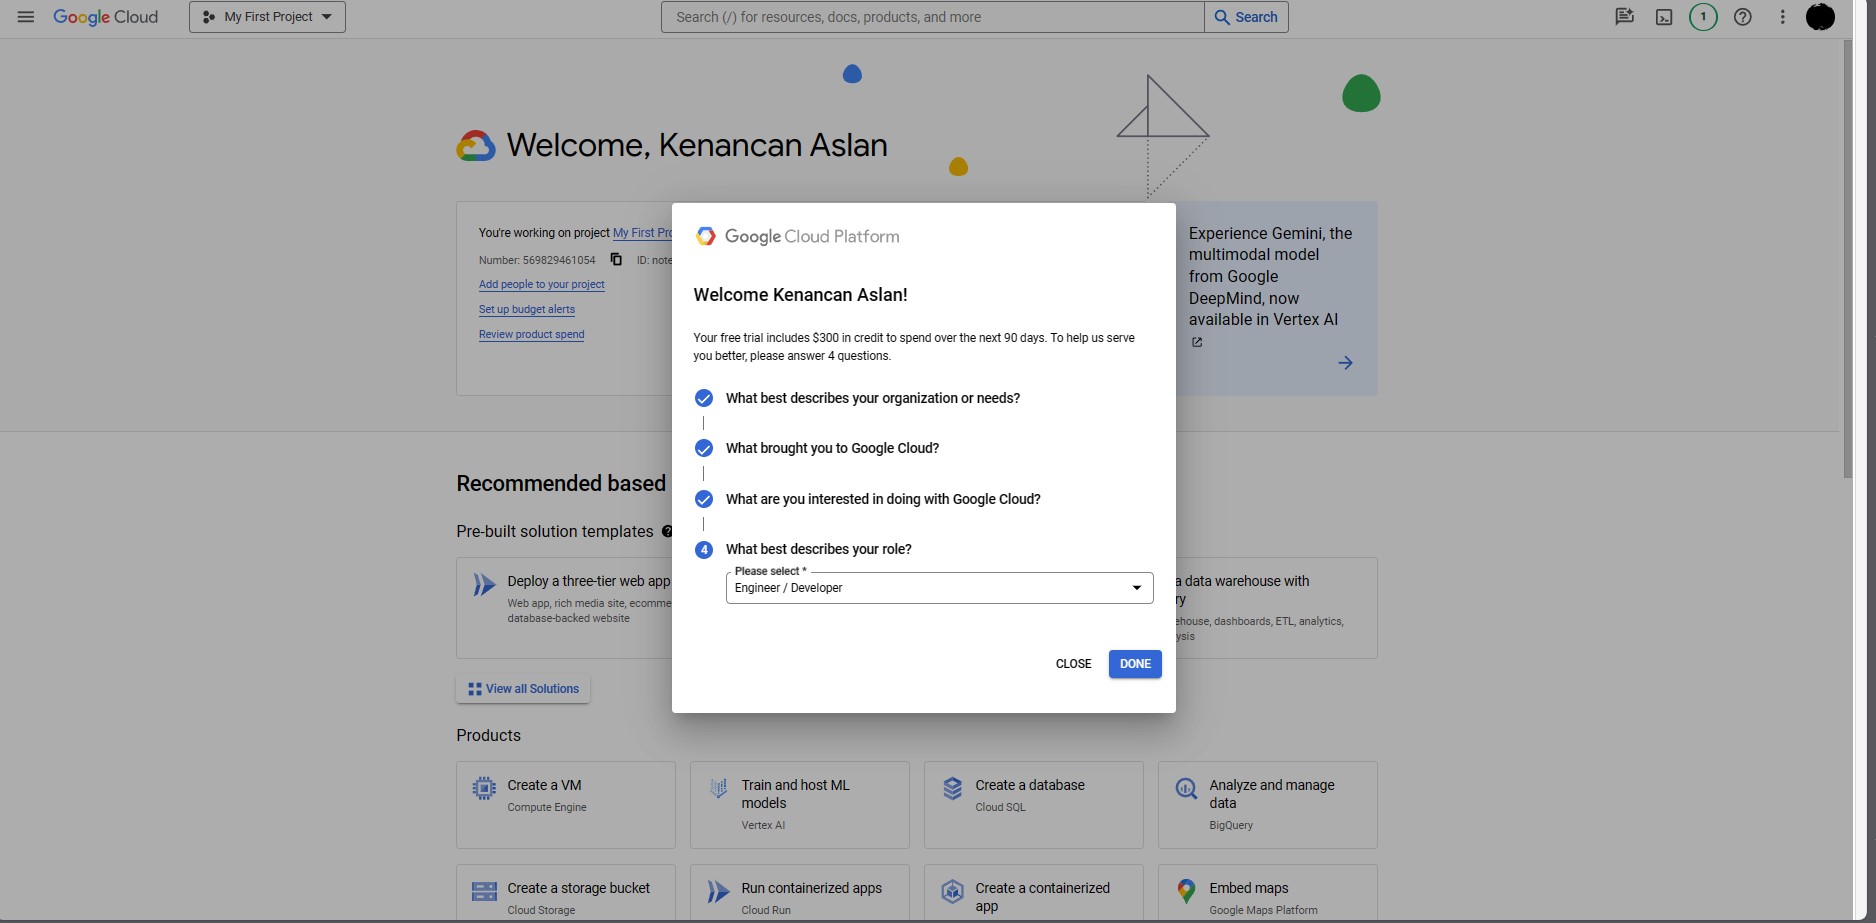Click the DONE button
The image size is (1876, 923).
[1135, 664]
